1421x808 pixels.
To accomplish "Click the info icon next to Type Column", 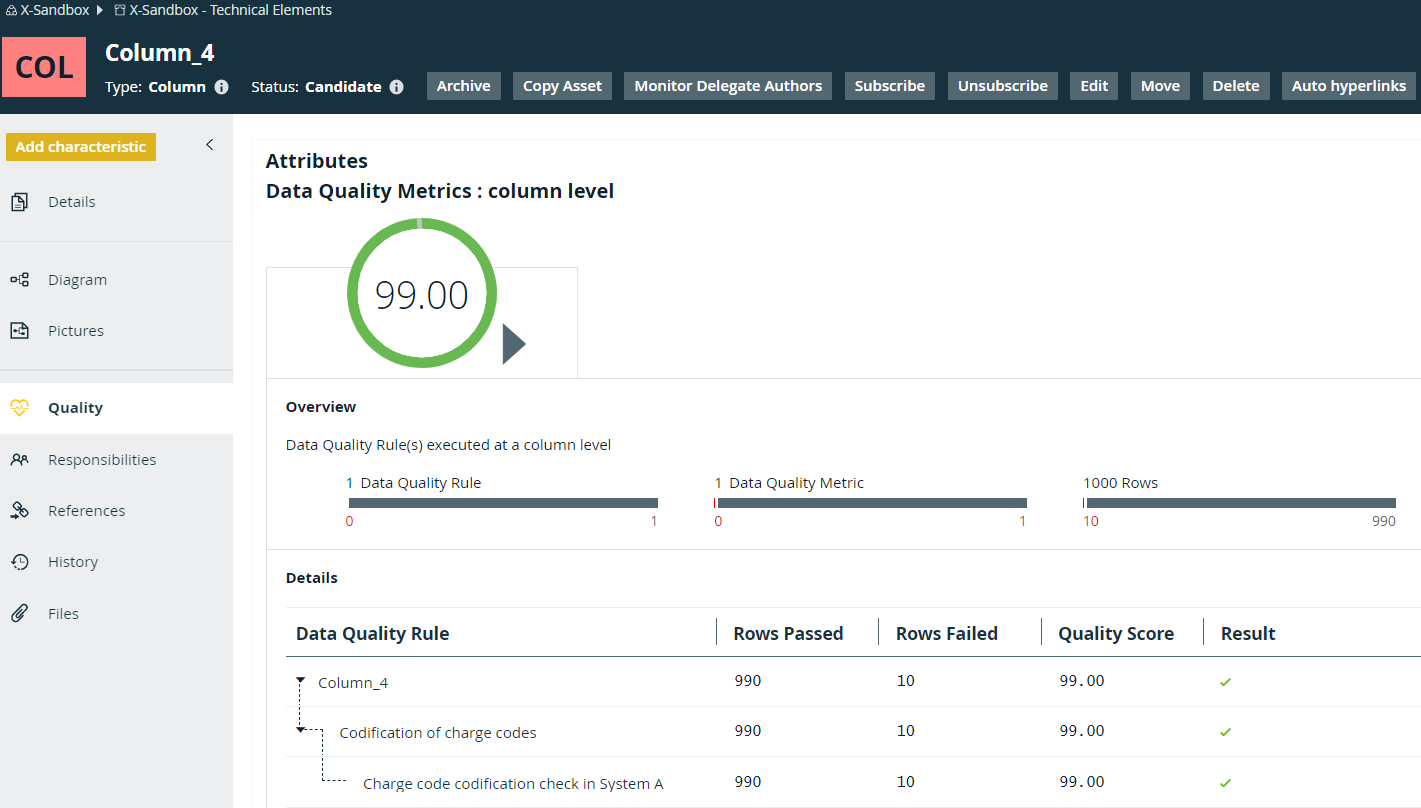I will (x=222, y=87).
